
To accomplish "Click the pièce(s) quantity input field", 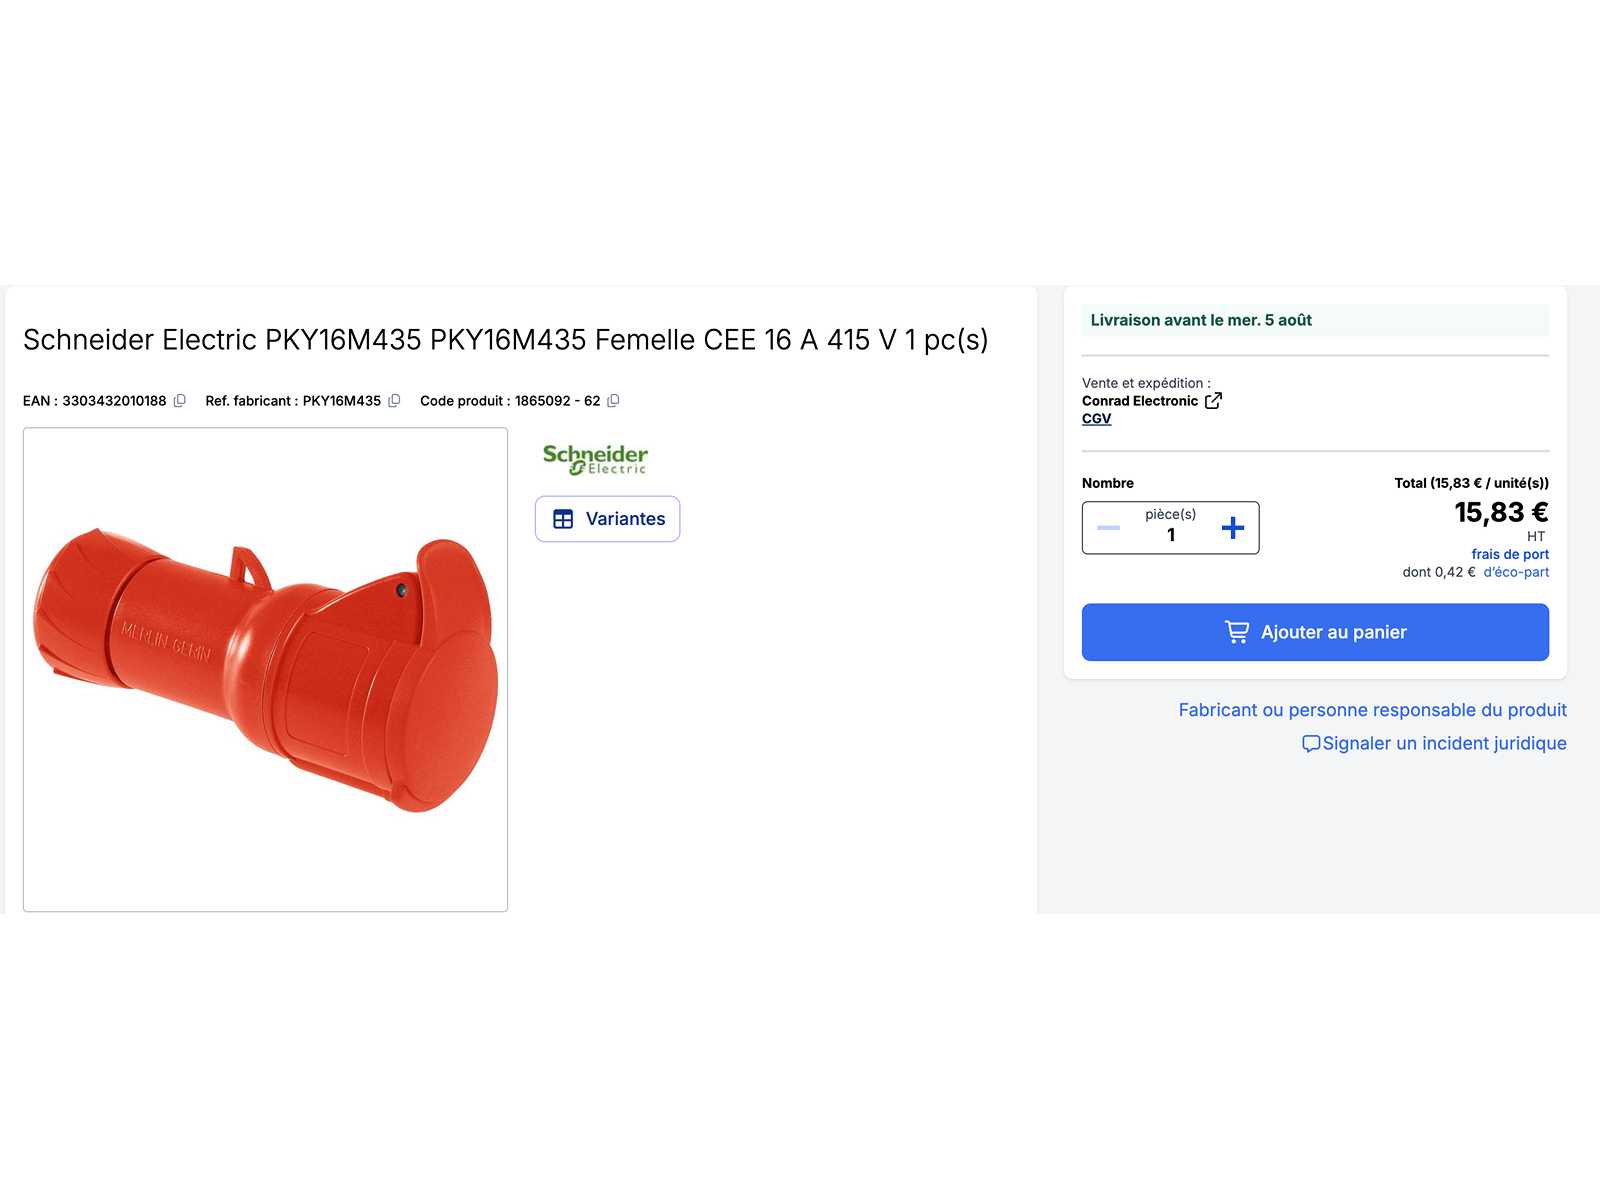I will pos(1170,528).
